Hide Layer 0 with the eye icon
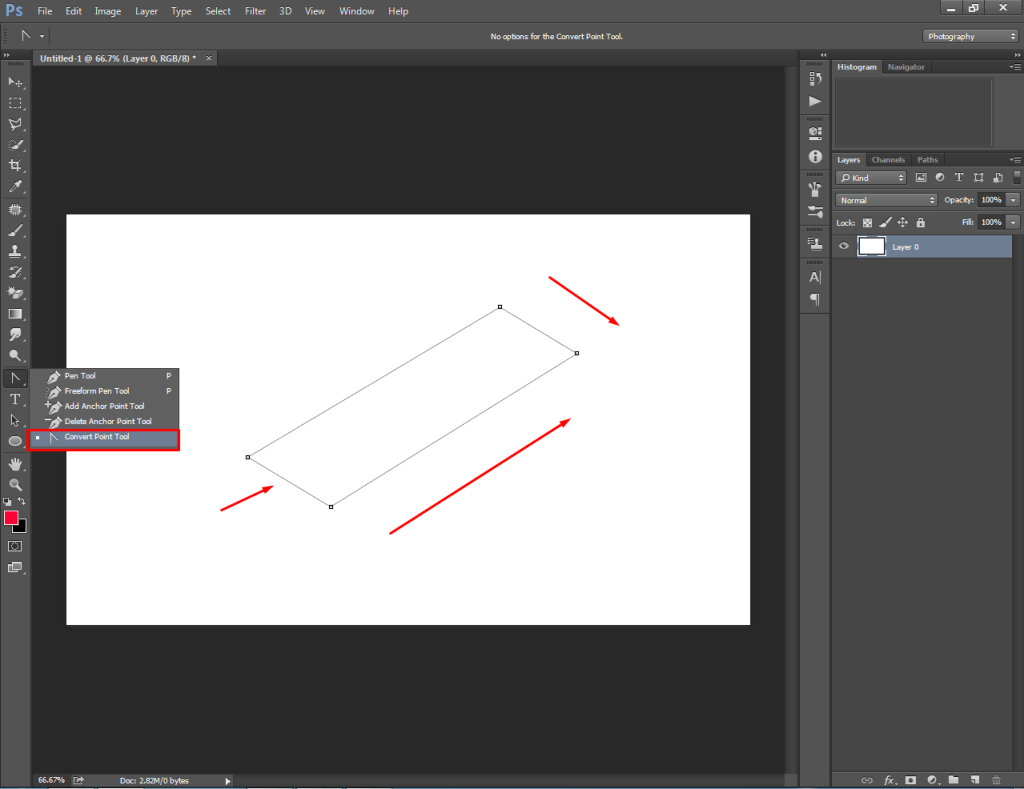 pyautogui.click(x=844, y=246)
